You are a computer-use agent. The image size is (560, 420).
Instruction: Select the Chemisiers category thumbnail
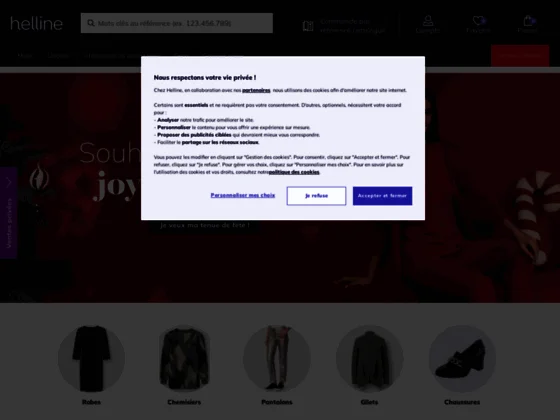tap(184, 359)
